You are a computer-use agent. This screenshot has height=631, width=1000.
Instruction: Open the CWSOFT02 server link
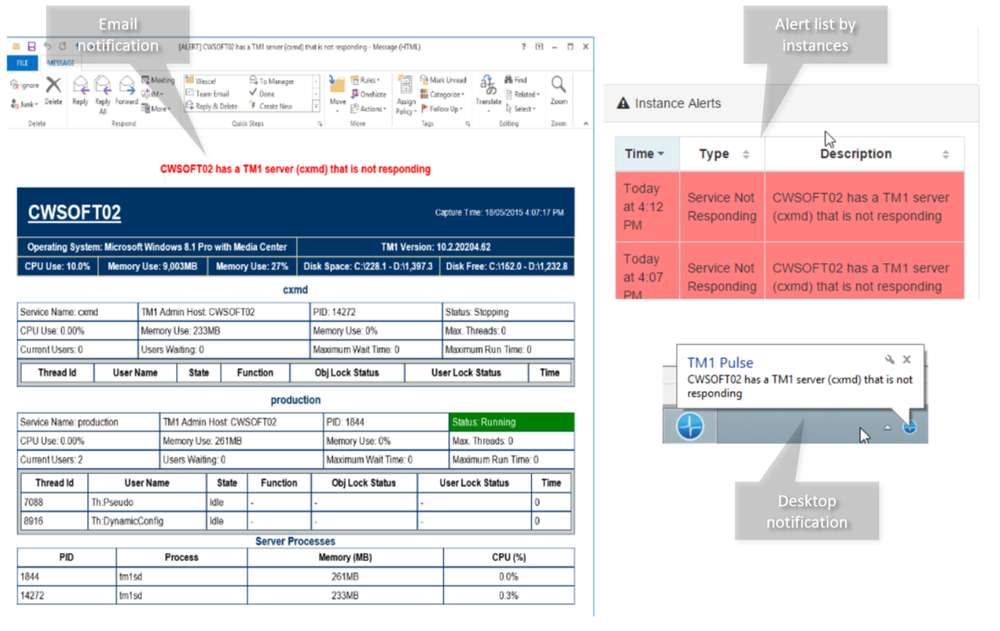[74, 212]
